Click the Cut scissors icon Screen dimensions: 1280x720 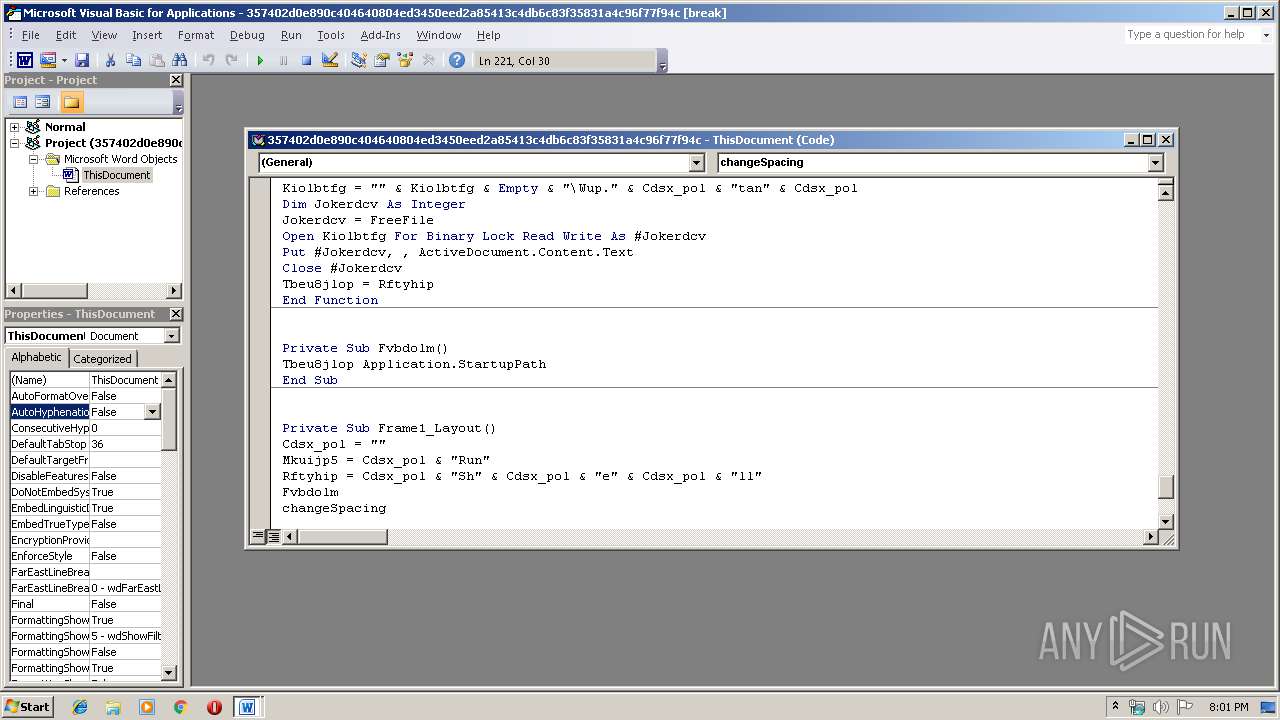click(111, 61)
